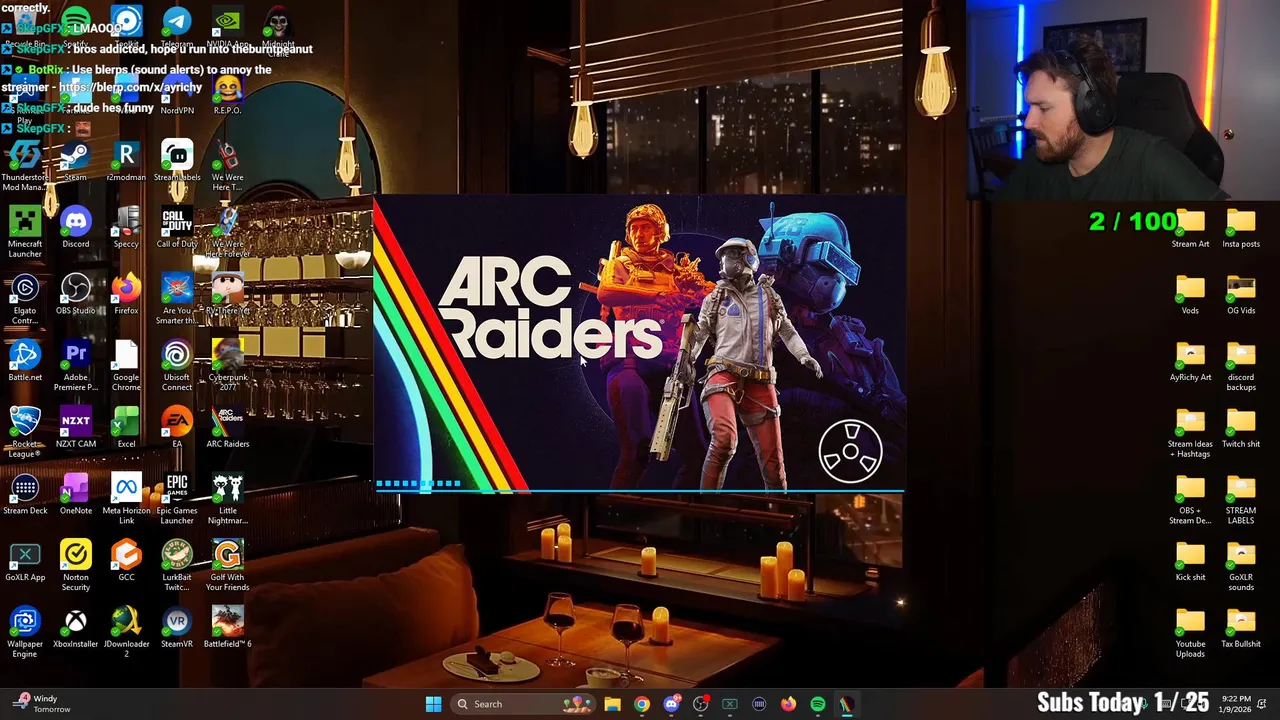The image size is (1280, 720).
Task: Open the Google Chrome desktop icon
Action: [x=126, y=365]
